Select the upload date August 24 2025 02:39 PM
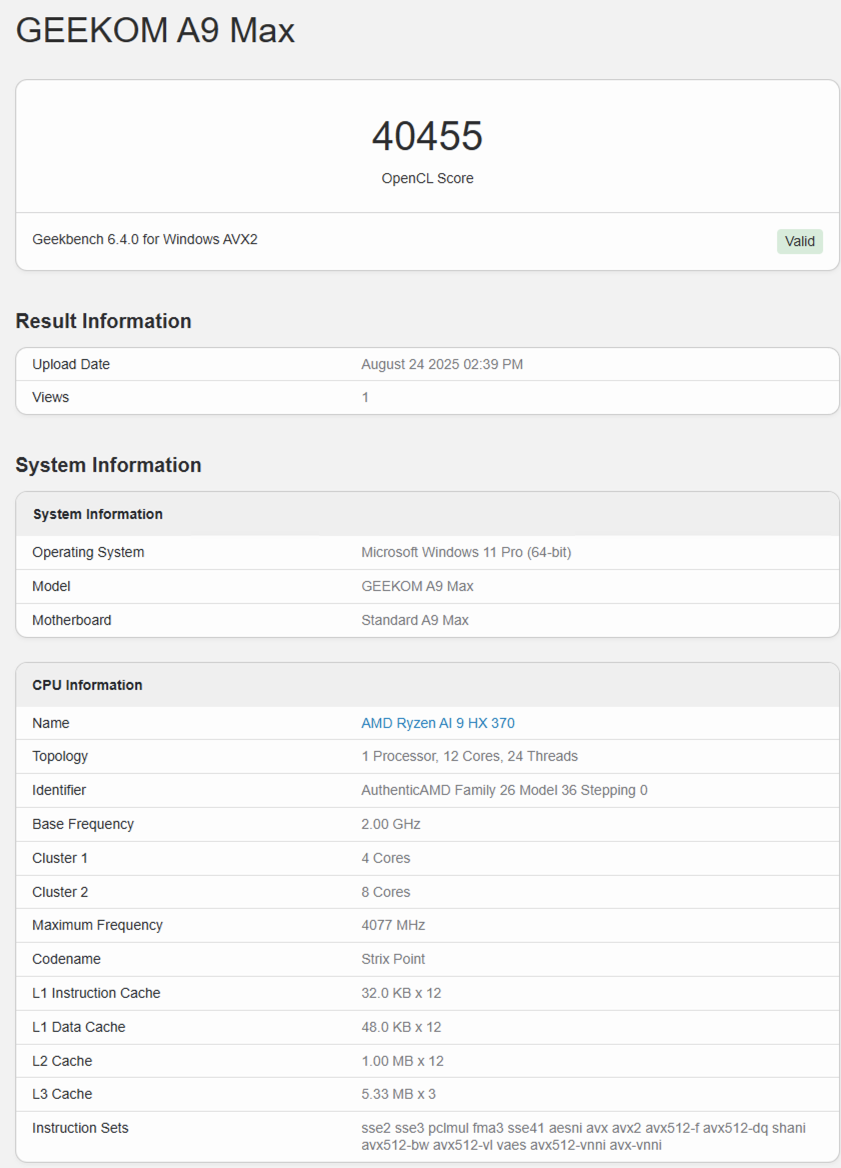The width and height of the screenshot is (841, 1168). pyautogui.click(x=442, y=364)
